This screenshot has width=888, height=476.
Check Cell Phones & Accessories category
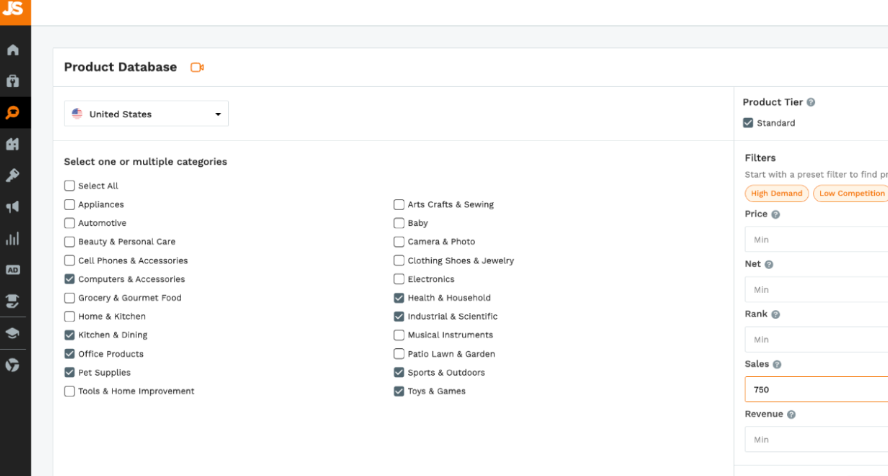(70, 260)
